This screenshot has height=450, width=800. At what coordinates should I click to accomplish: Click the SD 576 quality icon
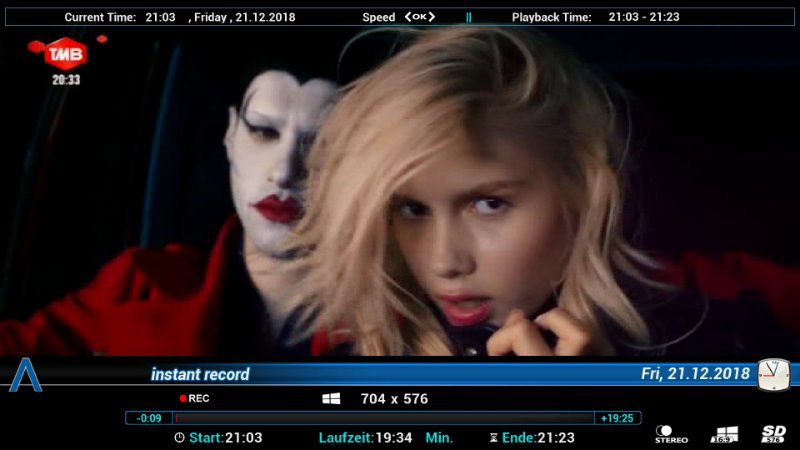773,434
